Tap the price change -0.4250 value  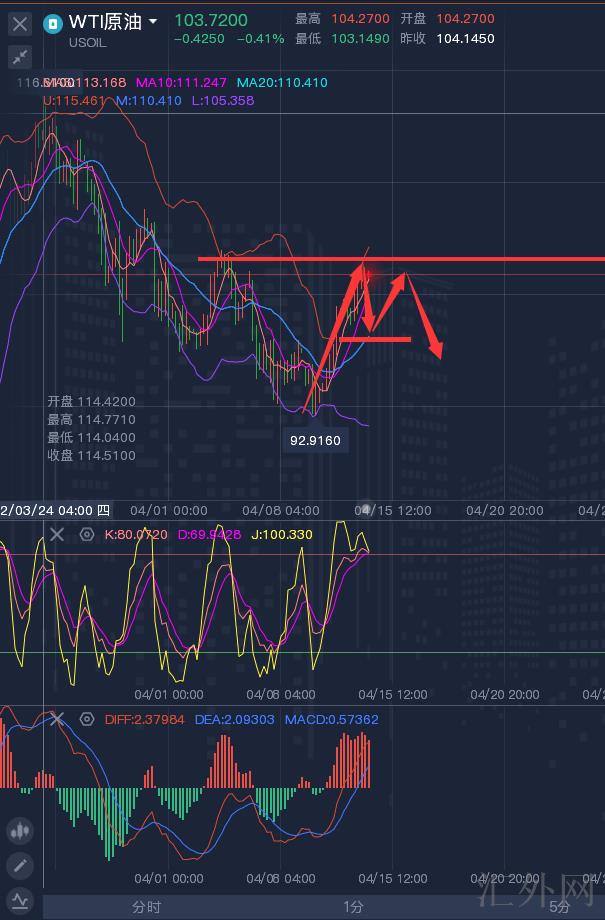click(200, 39)
